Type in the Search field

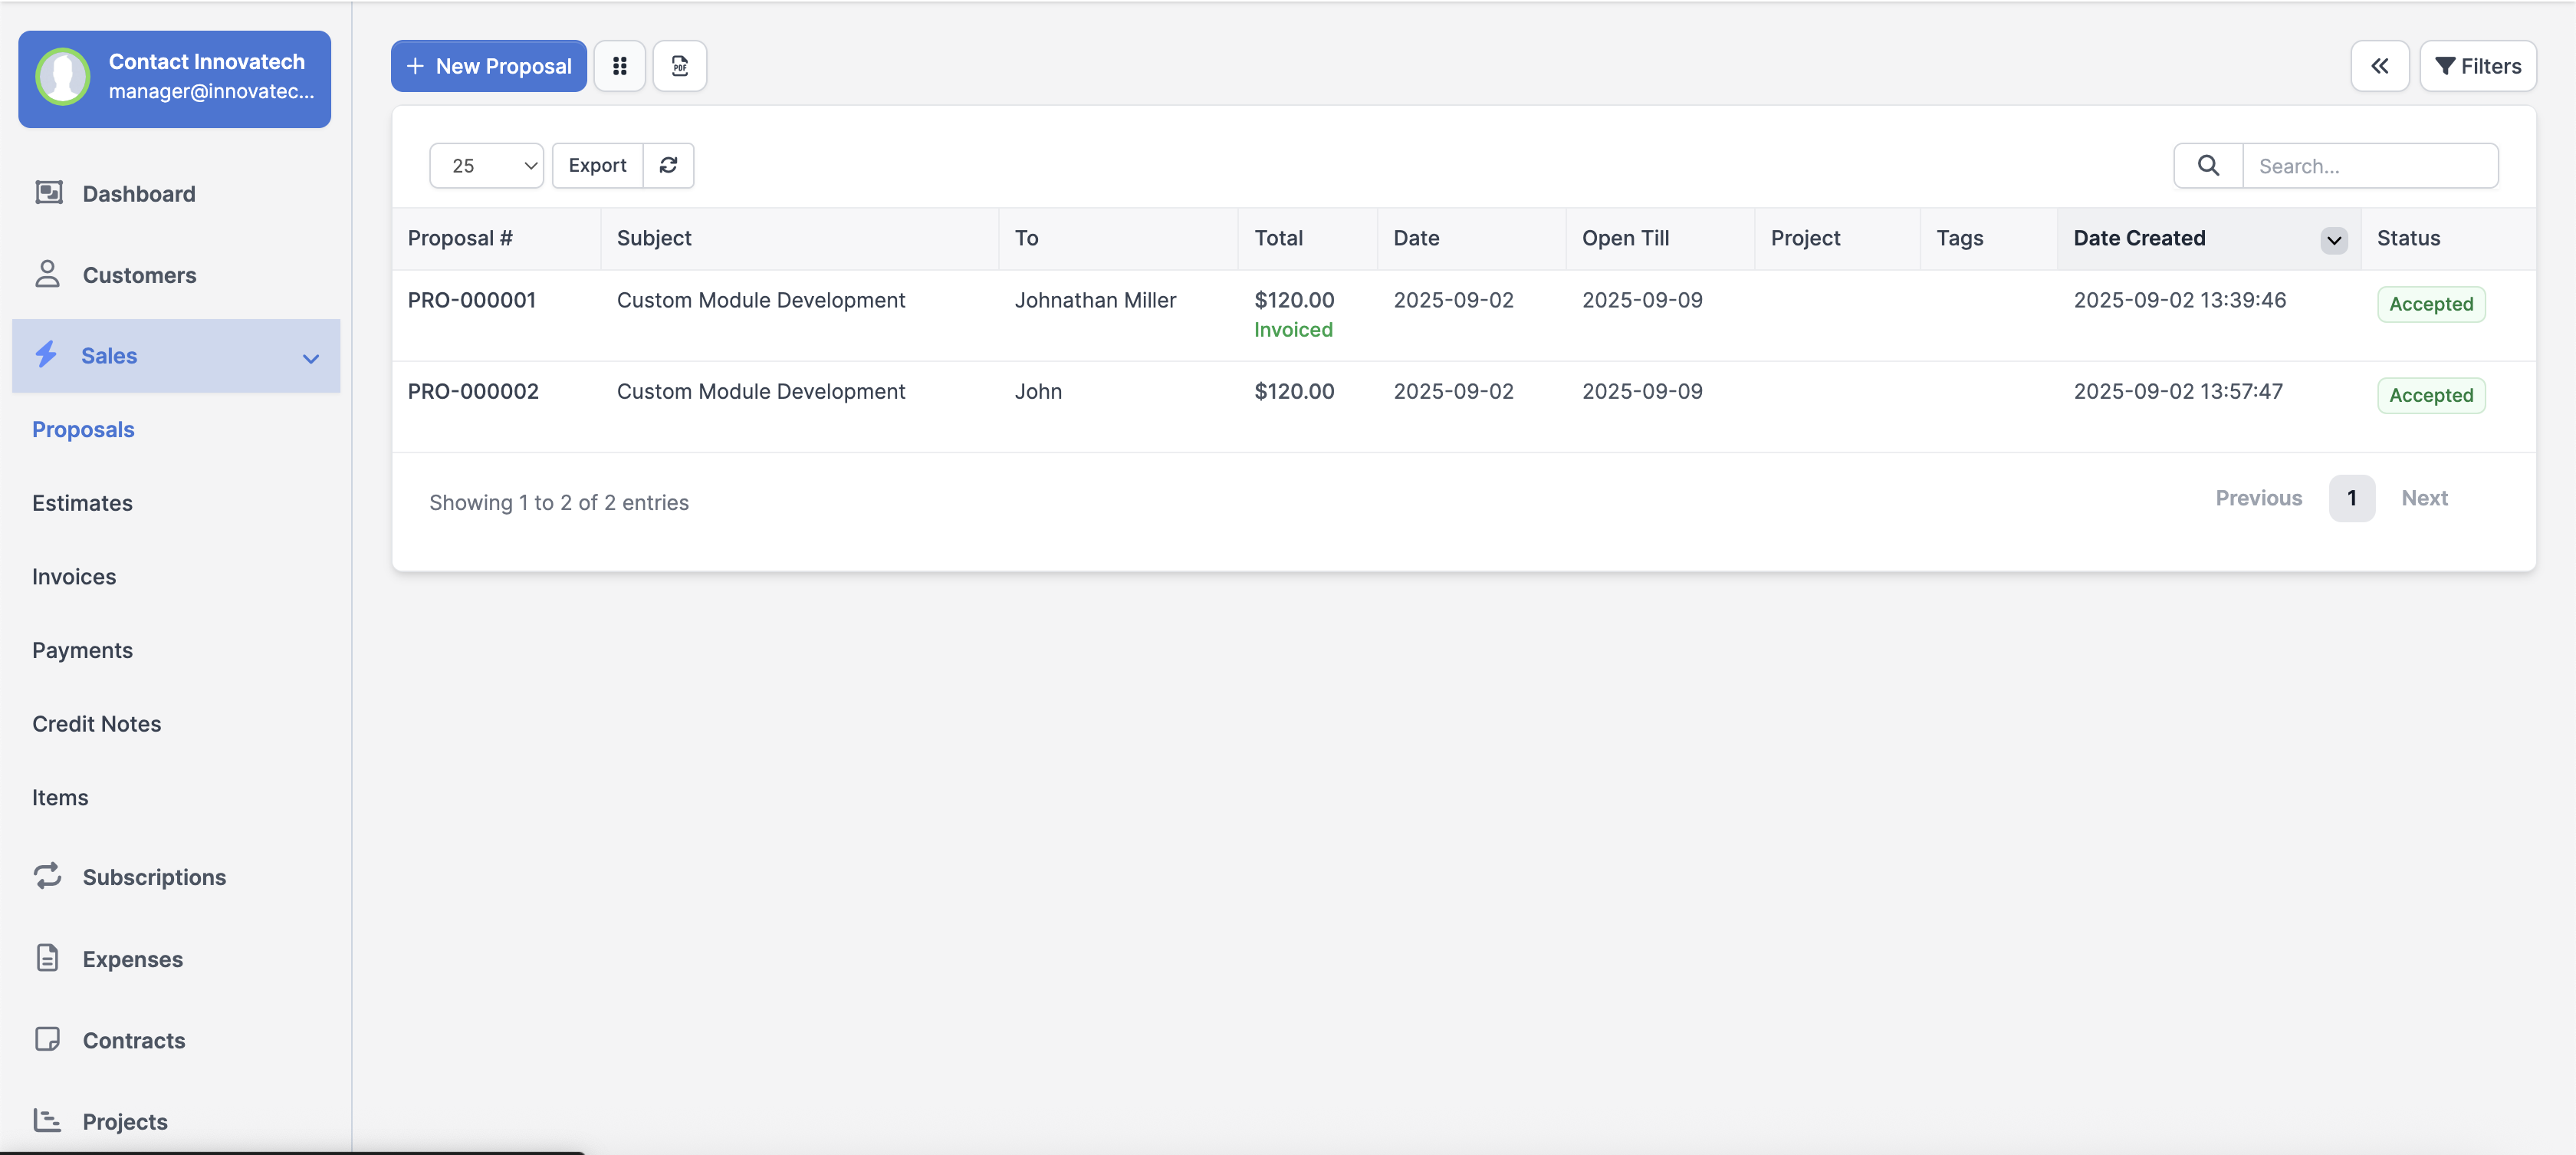(x=2372, y=165)
